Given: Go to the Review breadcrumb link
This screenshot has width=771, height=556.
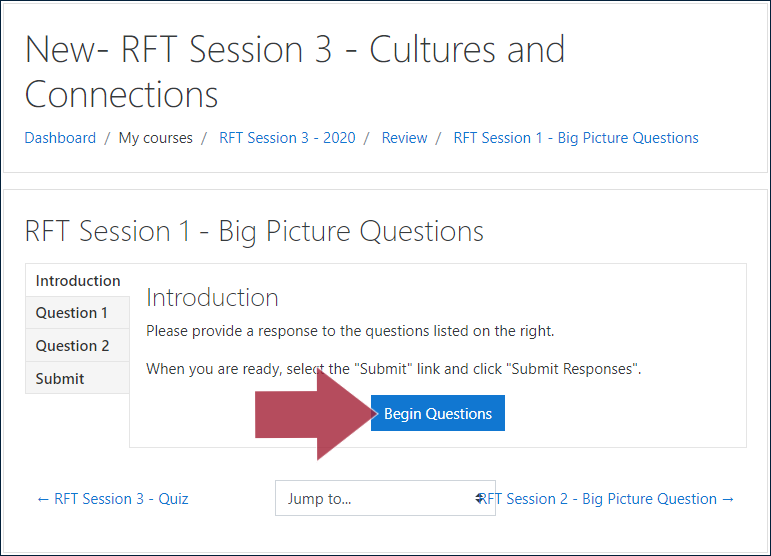Looking at the screenshot, I should pyautogui.click(x=404, y=138).
